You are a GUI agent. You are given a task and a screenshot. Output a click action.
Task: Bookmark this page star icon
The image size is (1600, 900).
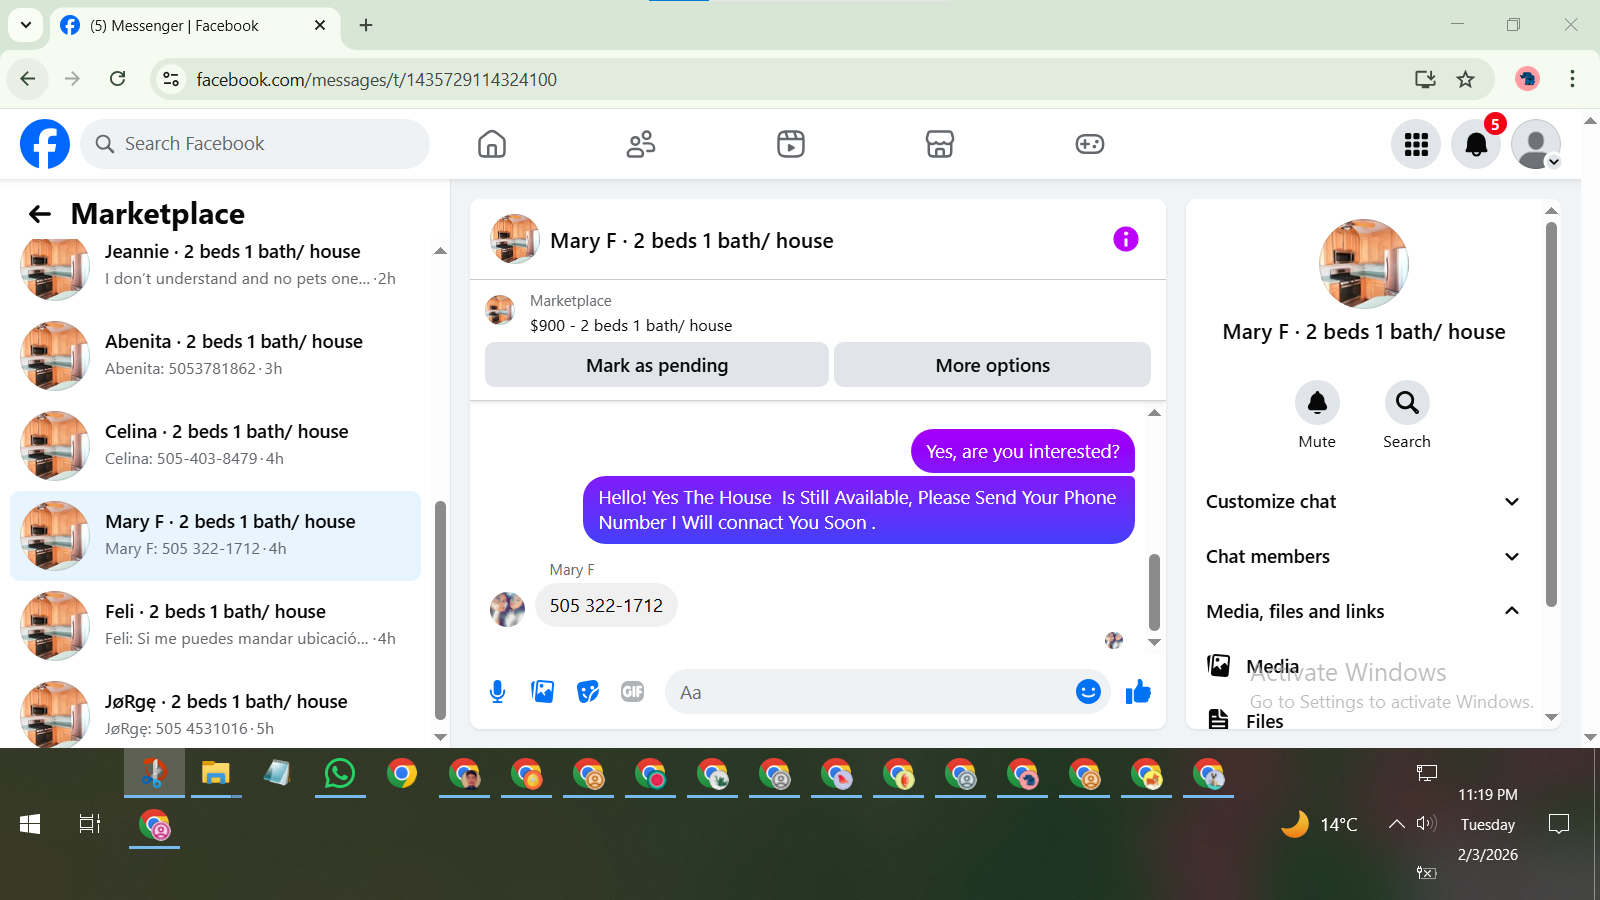1466,79
